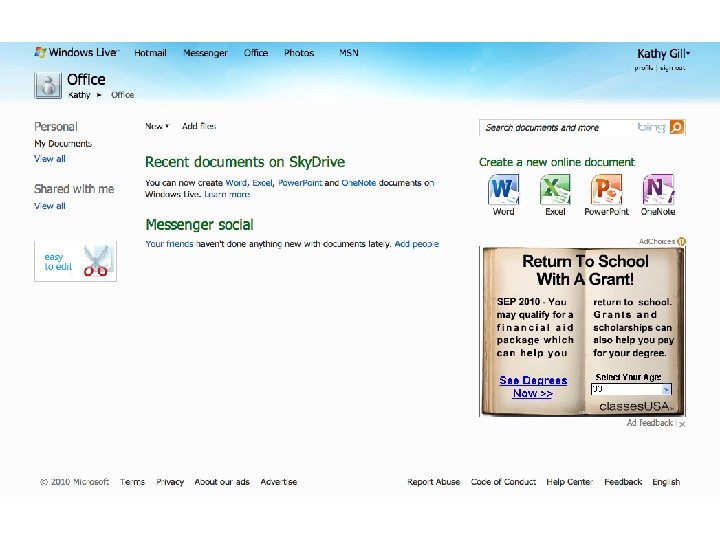The height and width of the screenshot is (540, 720).
Task: Select Office in the top navigation bar
Action: [256, 53]
